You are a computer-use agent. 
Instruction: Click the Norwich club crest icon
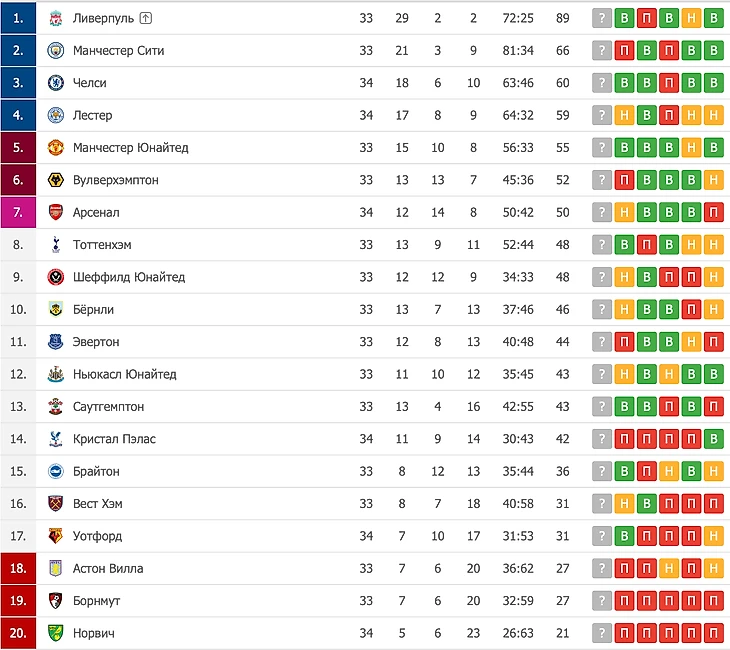(x=55, y=633)
